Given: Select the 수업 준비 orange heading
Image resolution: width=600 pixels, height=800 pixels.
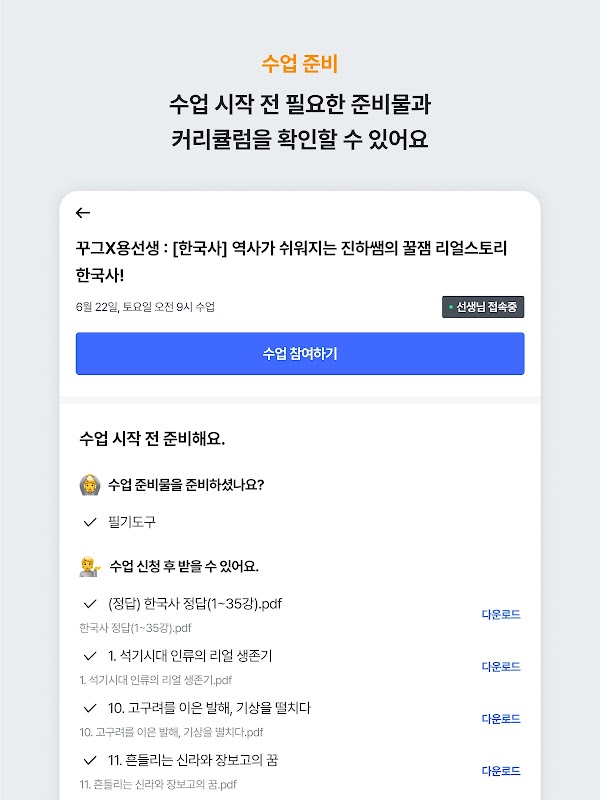Looking at the screenshot, I should pos(300,64).
